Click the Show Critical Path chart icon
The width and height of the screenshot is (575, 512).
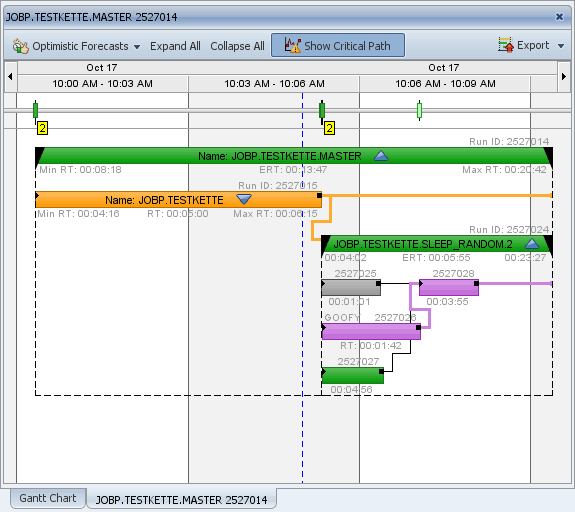292,45
